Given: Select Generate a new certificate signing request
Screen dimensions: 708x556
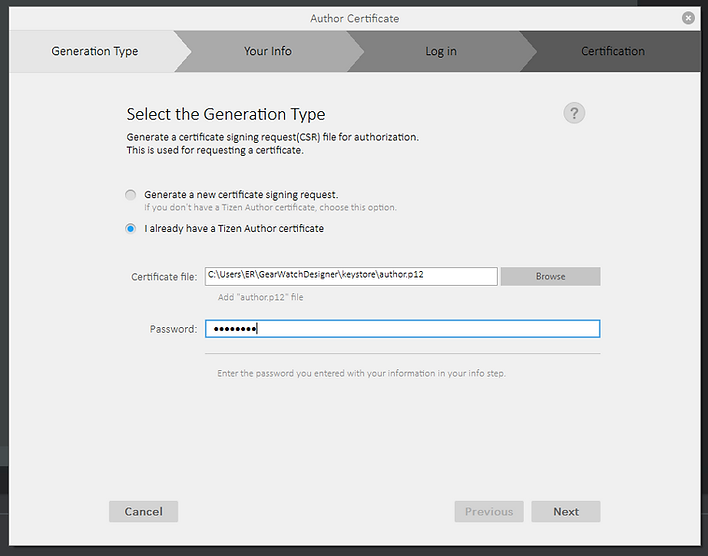Looking at the screenshot, I should 130,195.
